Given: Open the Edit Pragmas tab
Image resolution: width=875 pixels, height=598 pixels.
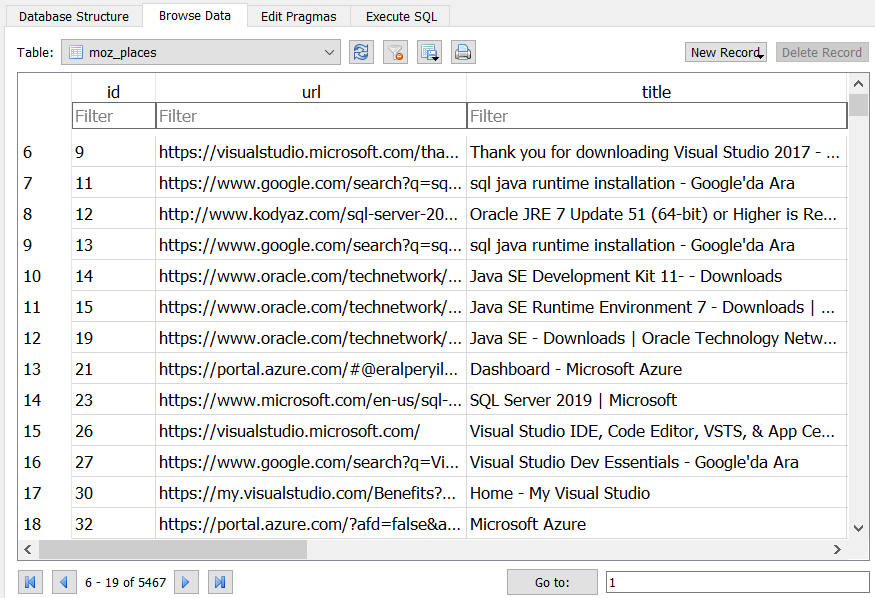Looking at the screenshot, I should pos(299,16).
